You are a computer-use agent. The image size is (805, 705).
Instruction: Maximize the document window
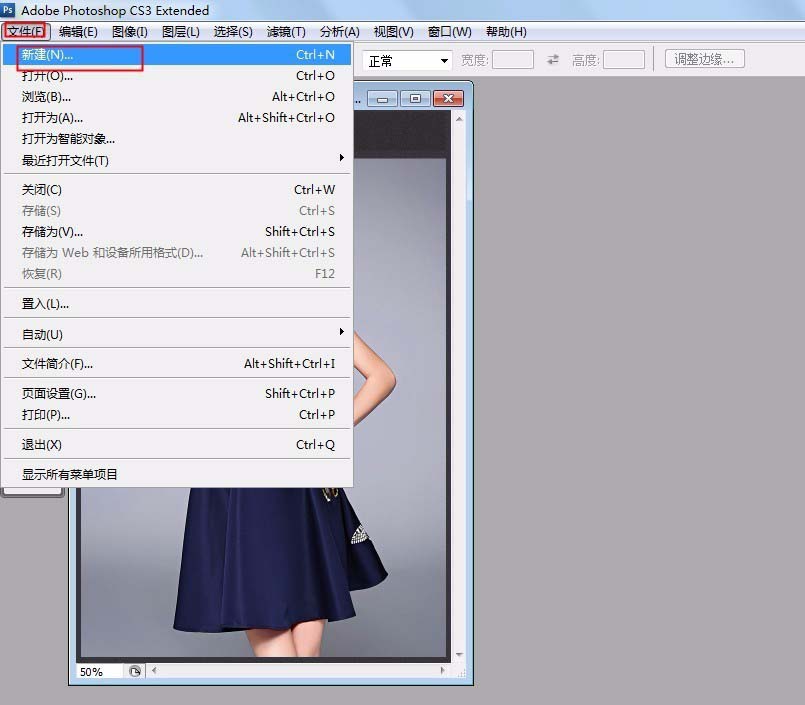tap(415, 99)
